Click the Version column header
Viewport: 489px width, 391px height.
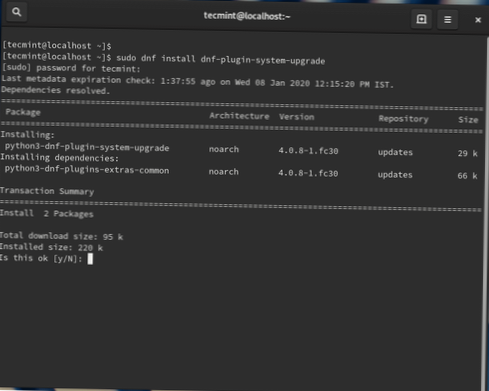click(x=296, y=117)
